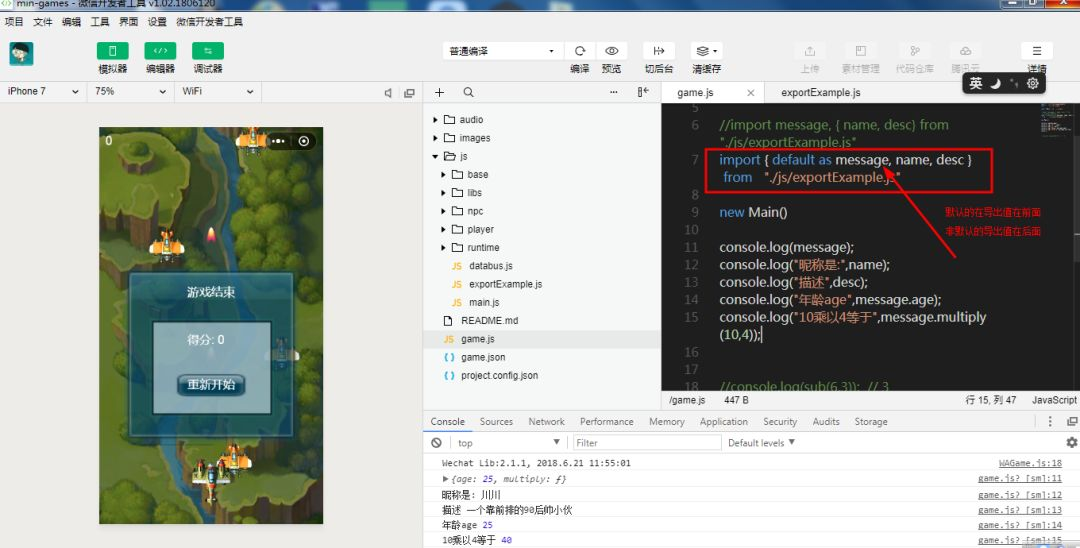
Task: Open the WiFi network dropdown
Action: 218,91
